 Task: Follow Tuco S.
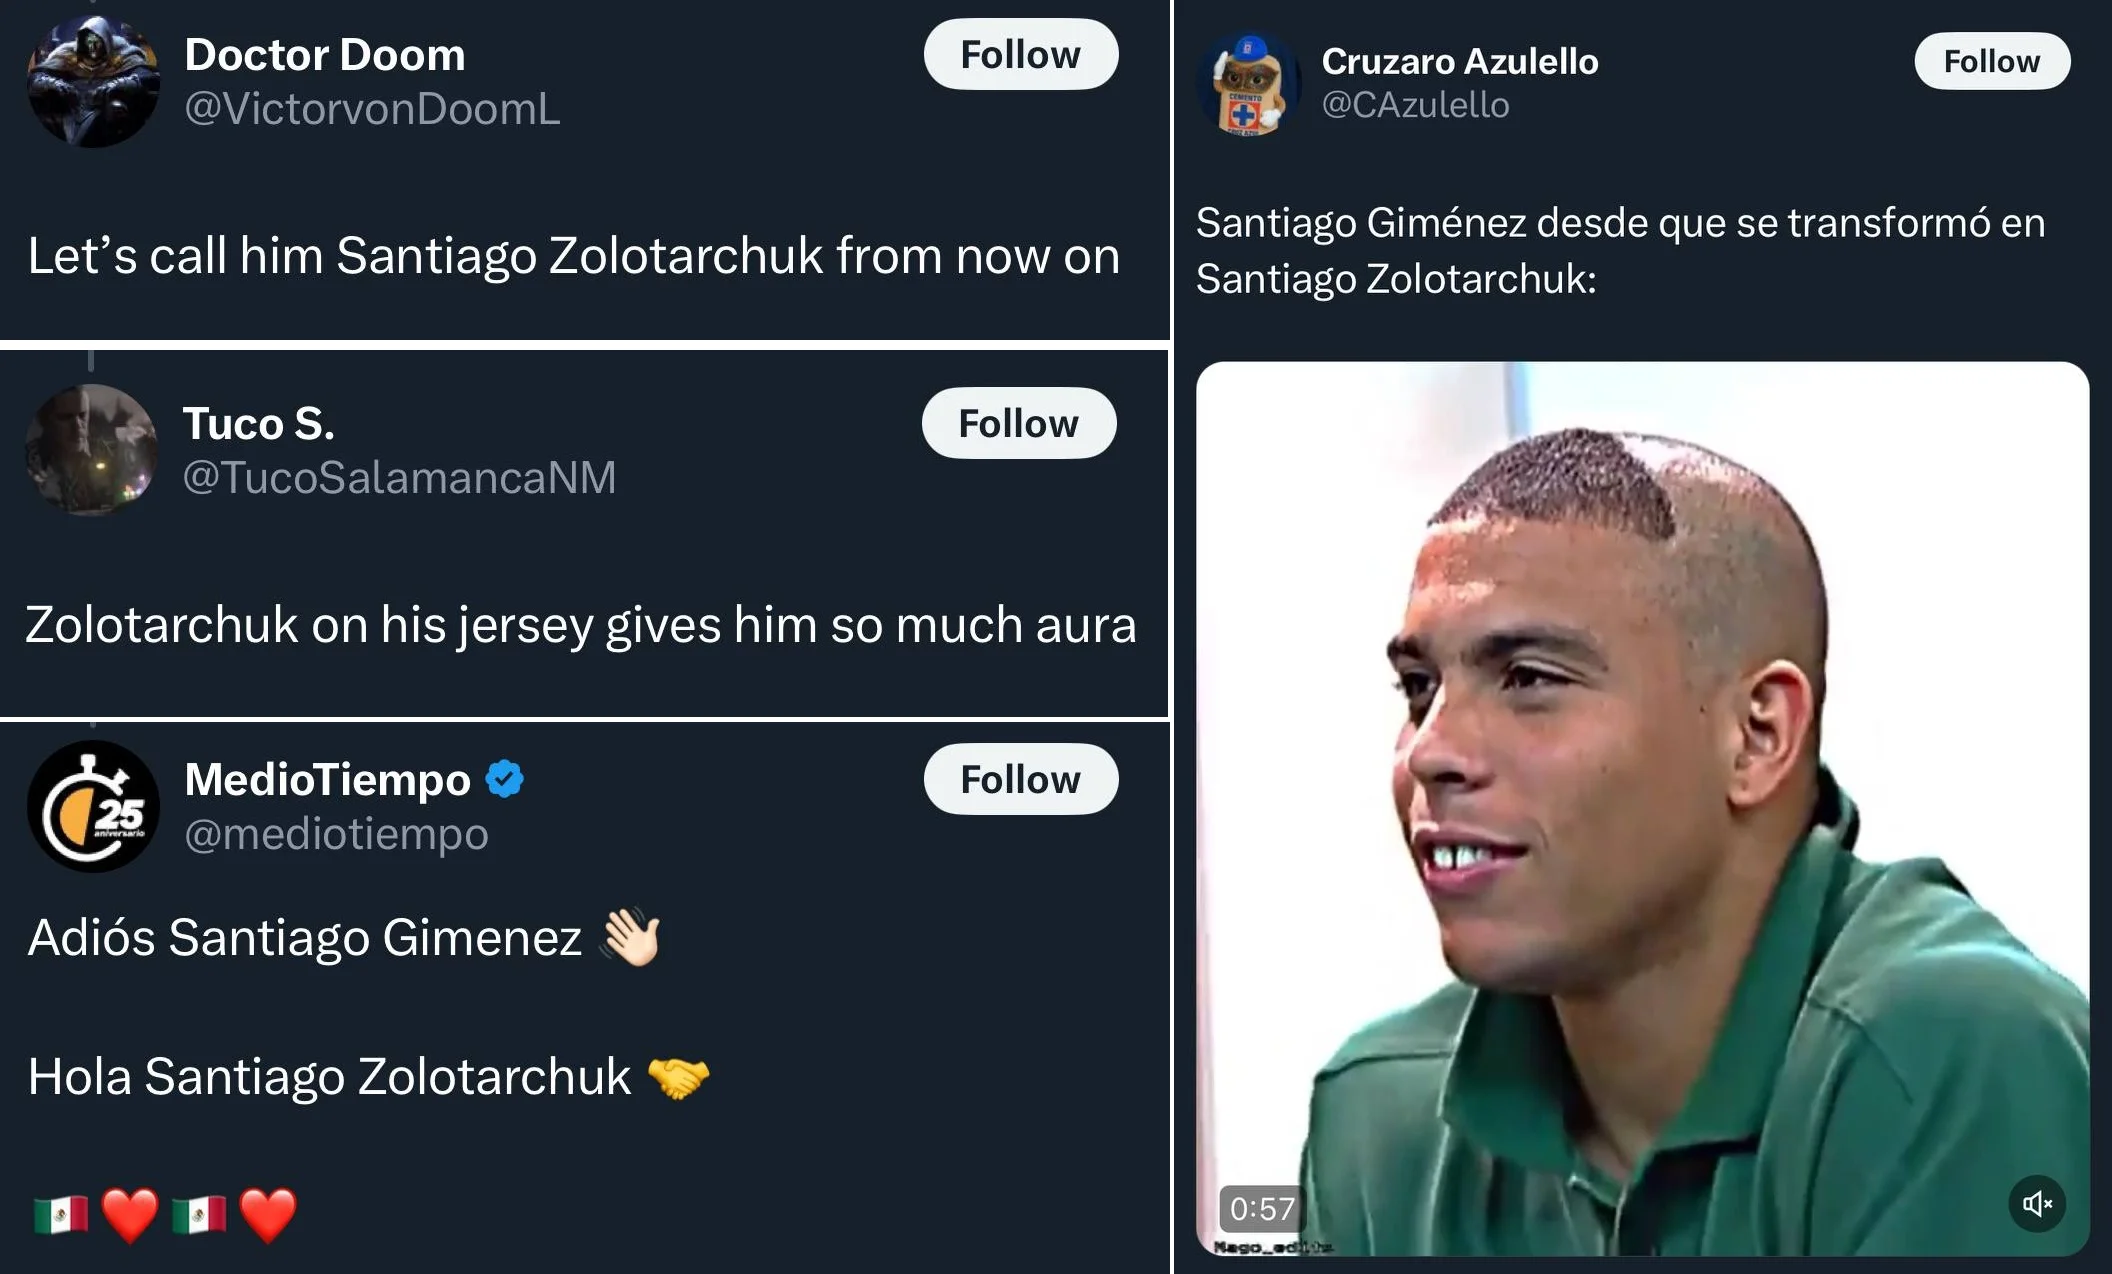(1018, 423)
